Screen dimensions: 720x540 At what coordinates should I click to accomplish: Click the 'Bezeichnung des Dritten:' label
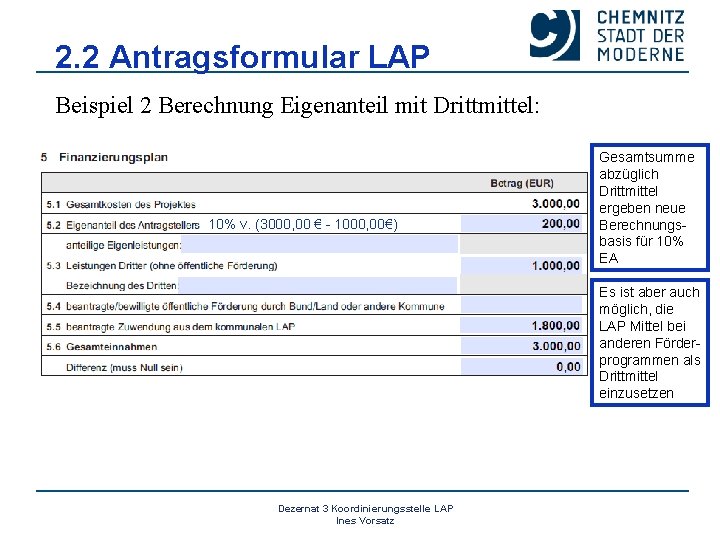click(122, 286)
